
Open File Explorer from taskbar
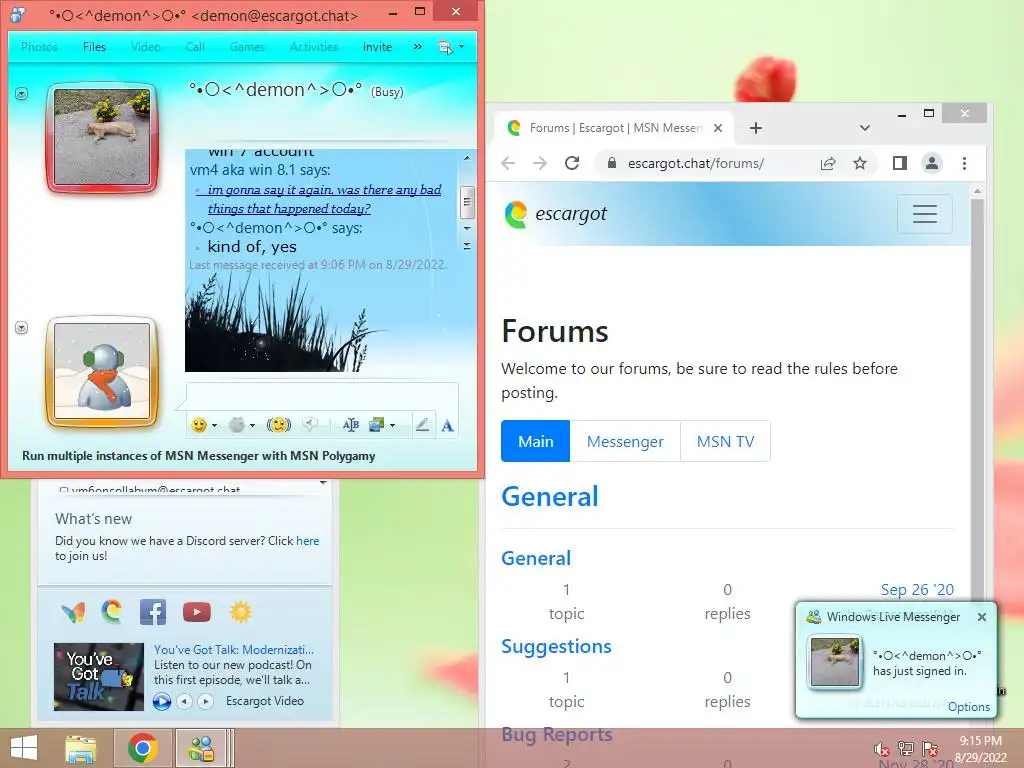[x=81, y=748]
